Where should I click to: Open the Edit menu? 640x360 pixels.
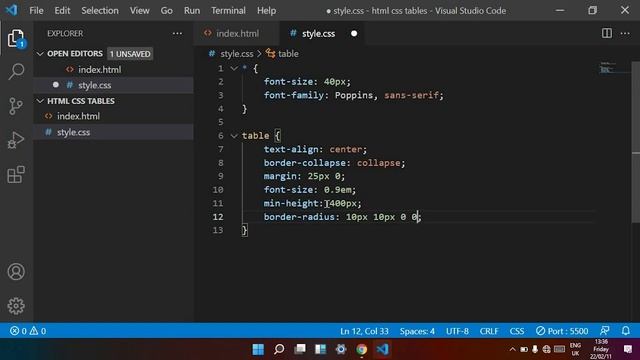point(62,11)
